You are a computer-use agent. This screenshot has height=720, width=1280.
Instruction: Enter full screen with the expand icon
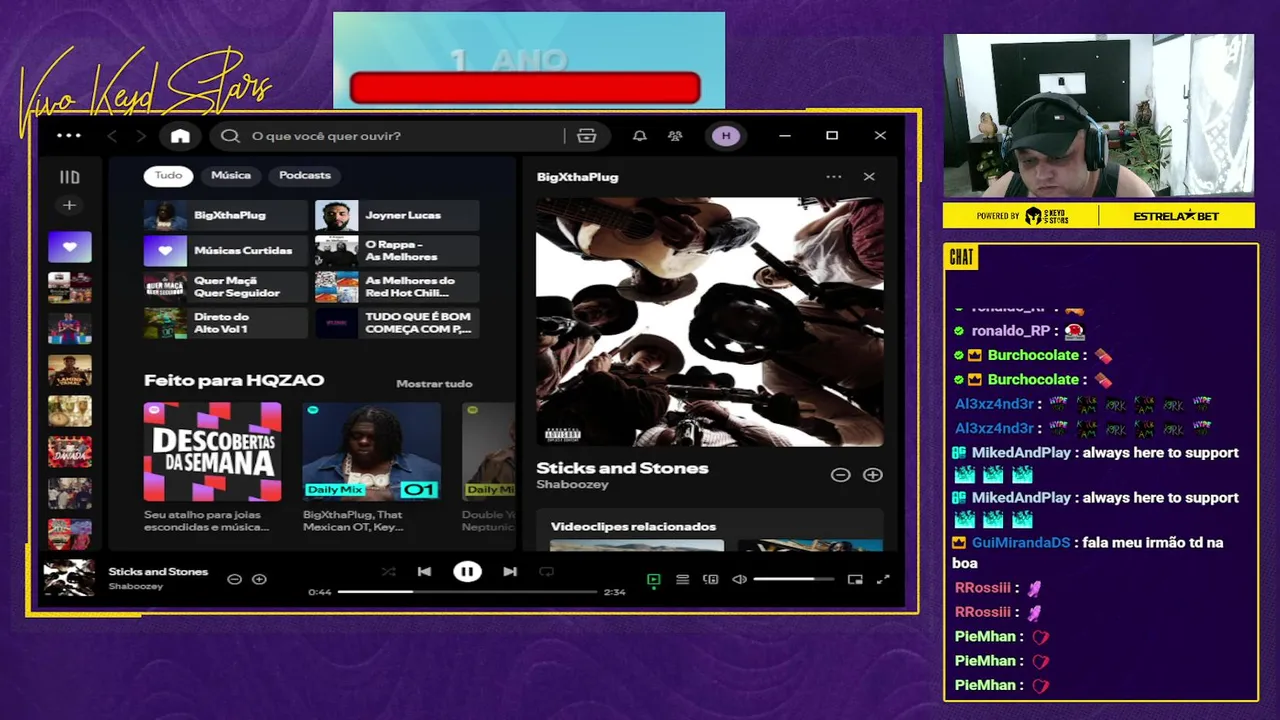(x=883, y=579)
